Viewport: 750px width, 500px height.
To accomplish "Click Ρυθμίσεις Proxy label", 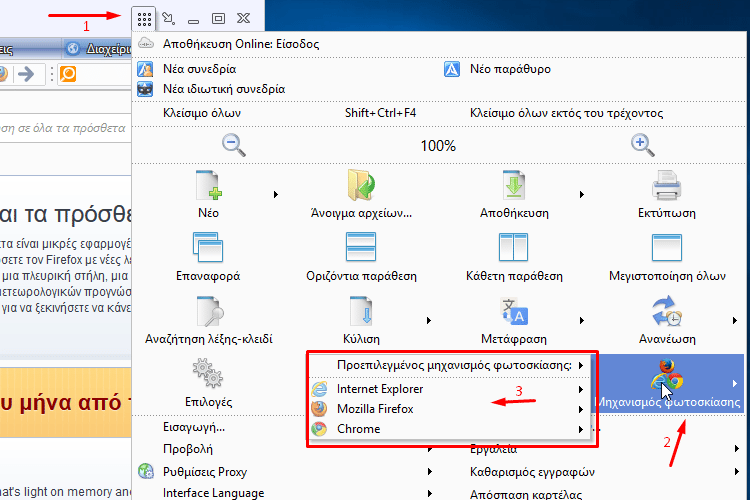I will (x=205, y=472).
